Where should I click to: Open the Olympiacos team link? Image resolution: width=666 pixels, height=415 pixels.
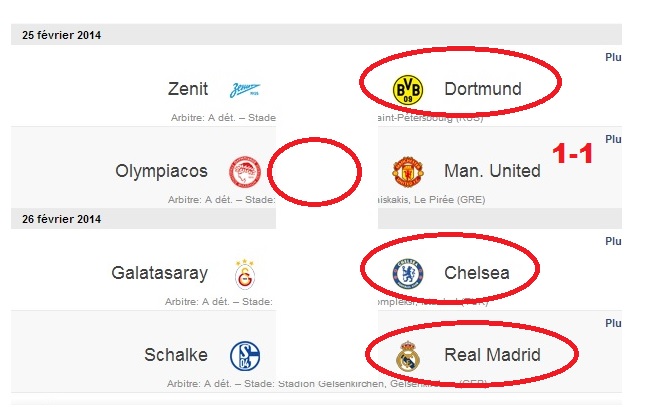161,171
